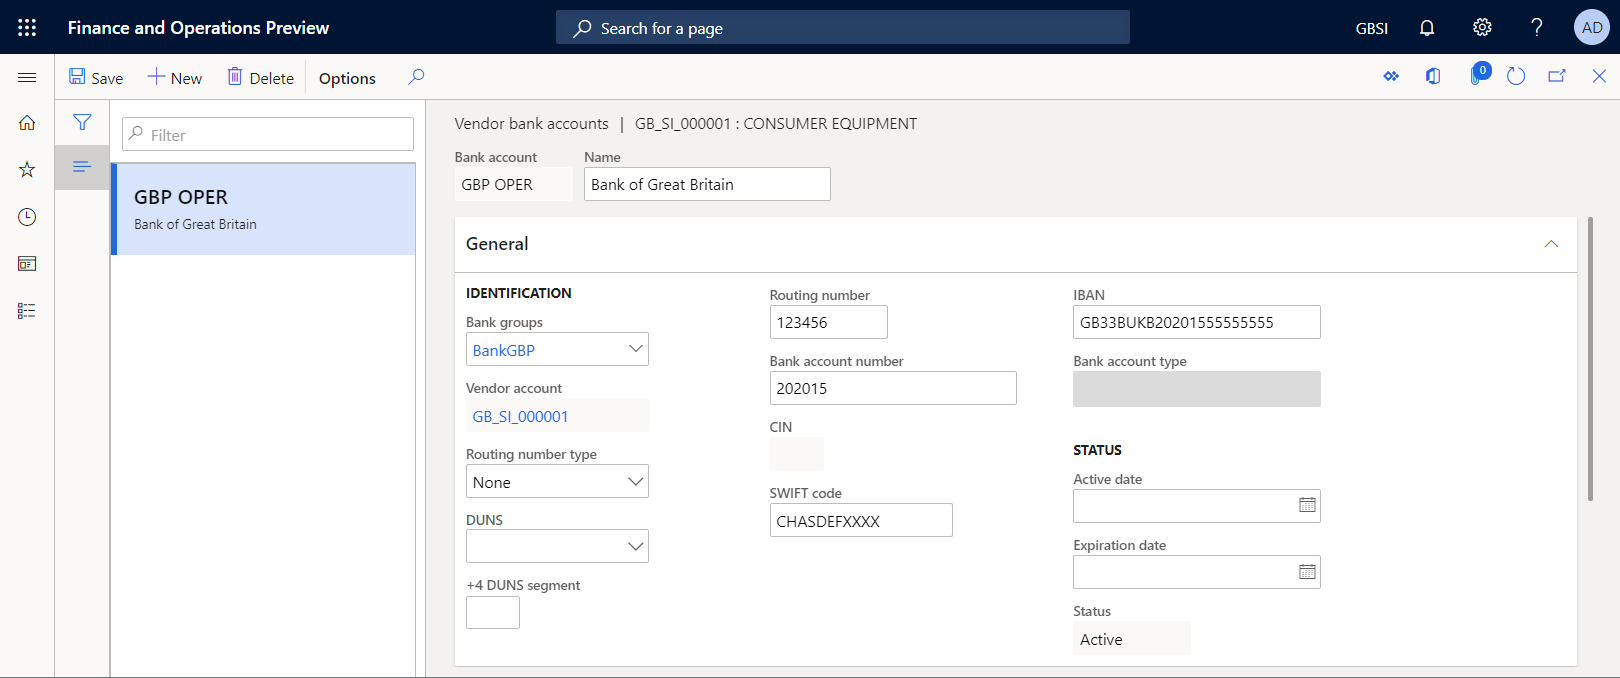Open the notifications bell
This screenshot has height=678, width=1620.
[x=1427, y=27]
